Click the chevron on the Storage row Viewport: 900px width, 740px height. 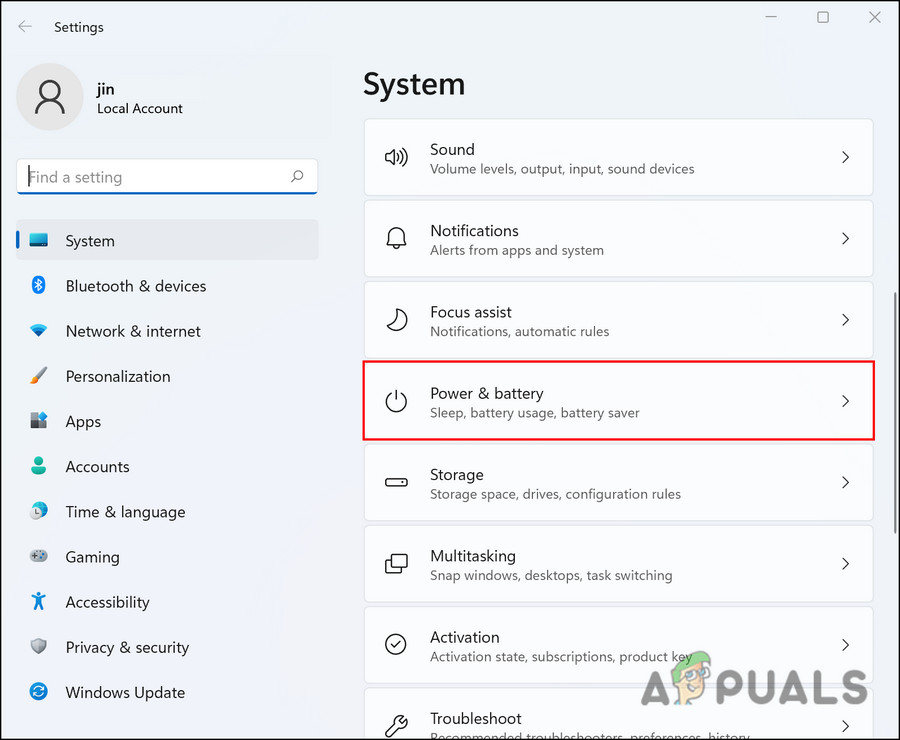pos(845,482)
